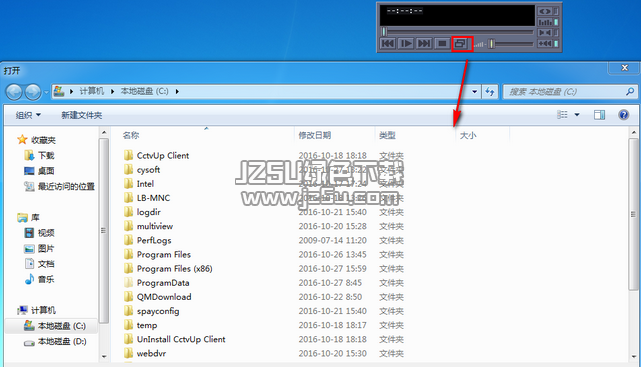Open 桌面 in favorites

coord(40,171)
